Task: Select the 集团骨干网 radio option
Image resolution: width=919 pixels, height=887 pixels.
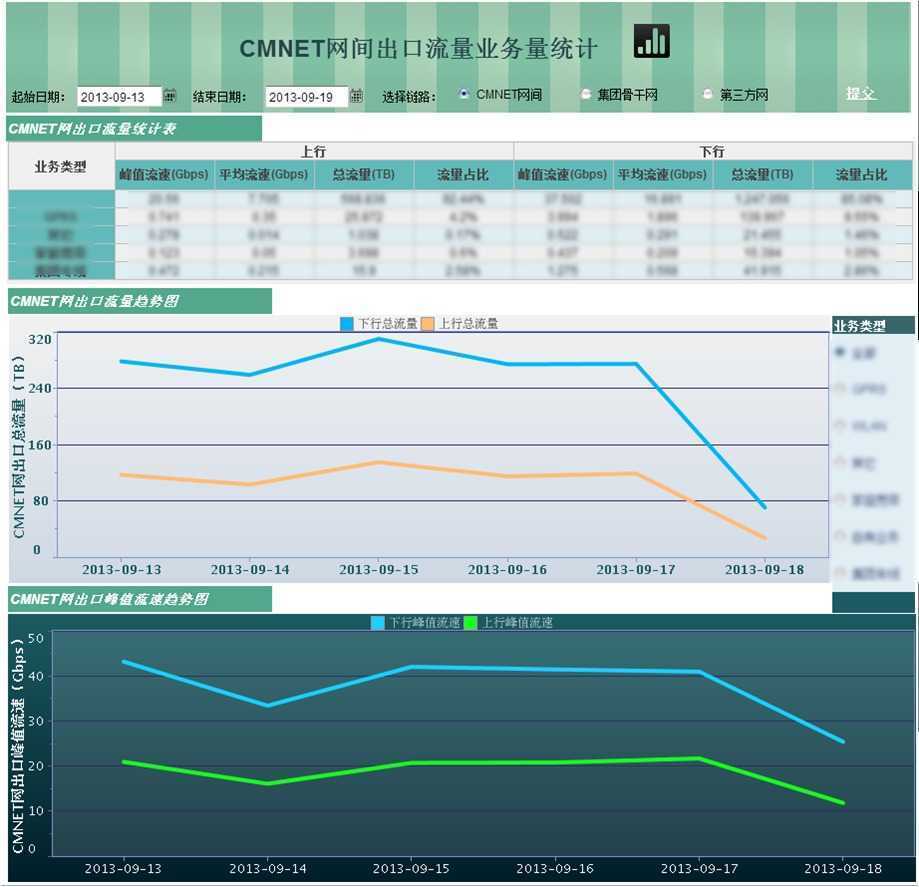Action: [x=586, y=94]
